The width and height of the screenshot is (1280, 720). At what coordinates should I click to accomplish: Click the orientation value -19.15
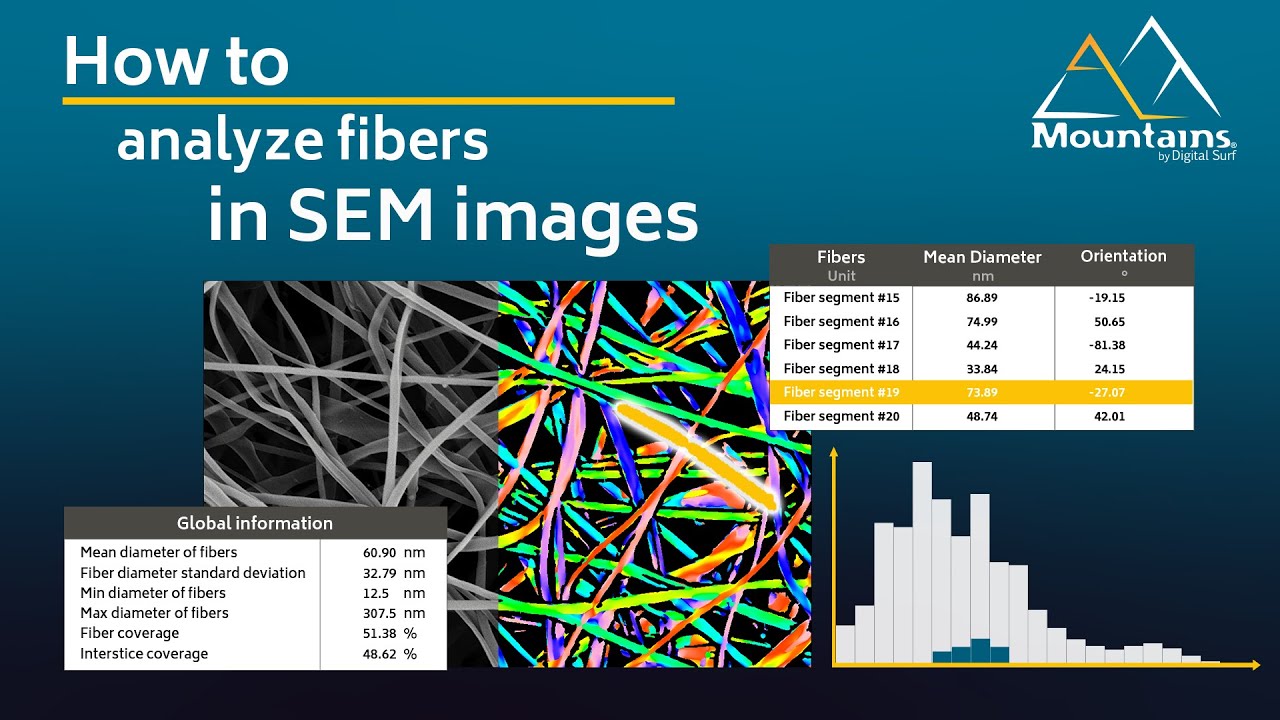1107,298
